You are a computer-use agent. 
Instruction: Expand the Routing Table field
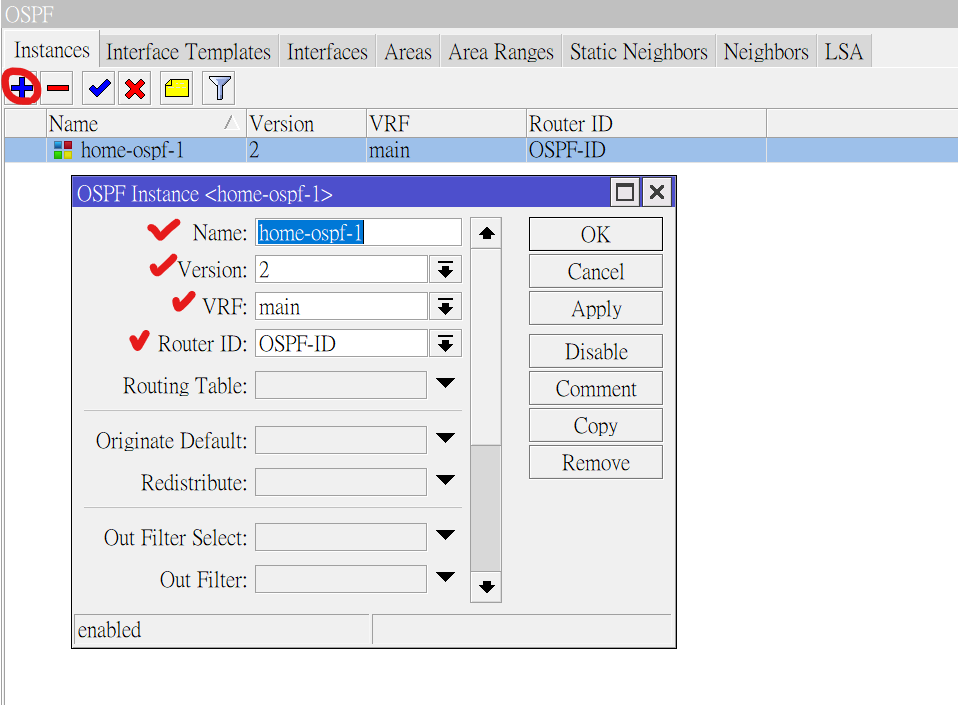coord(445,384)
